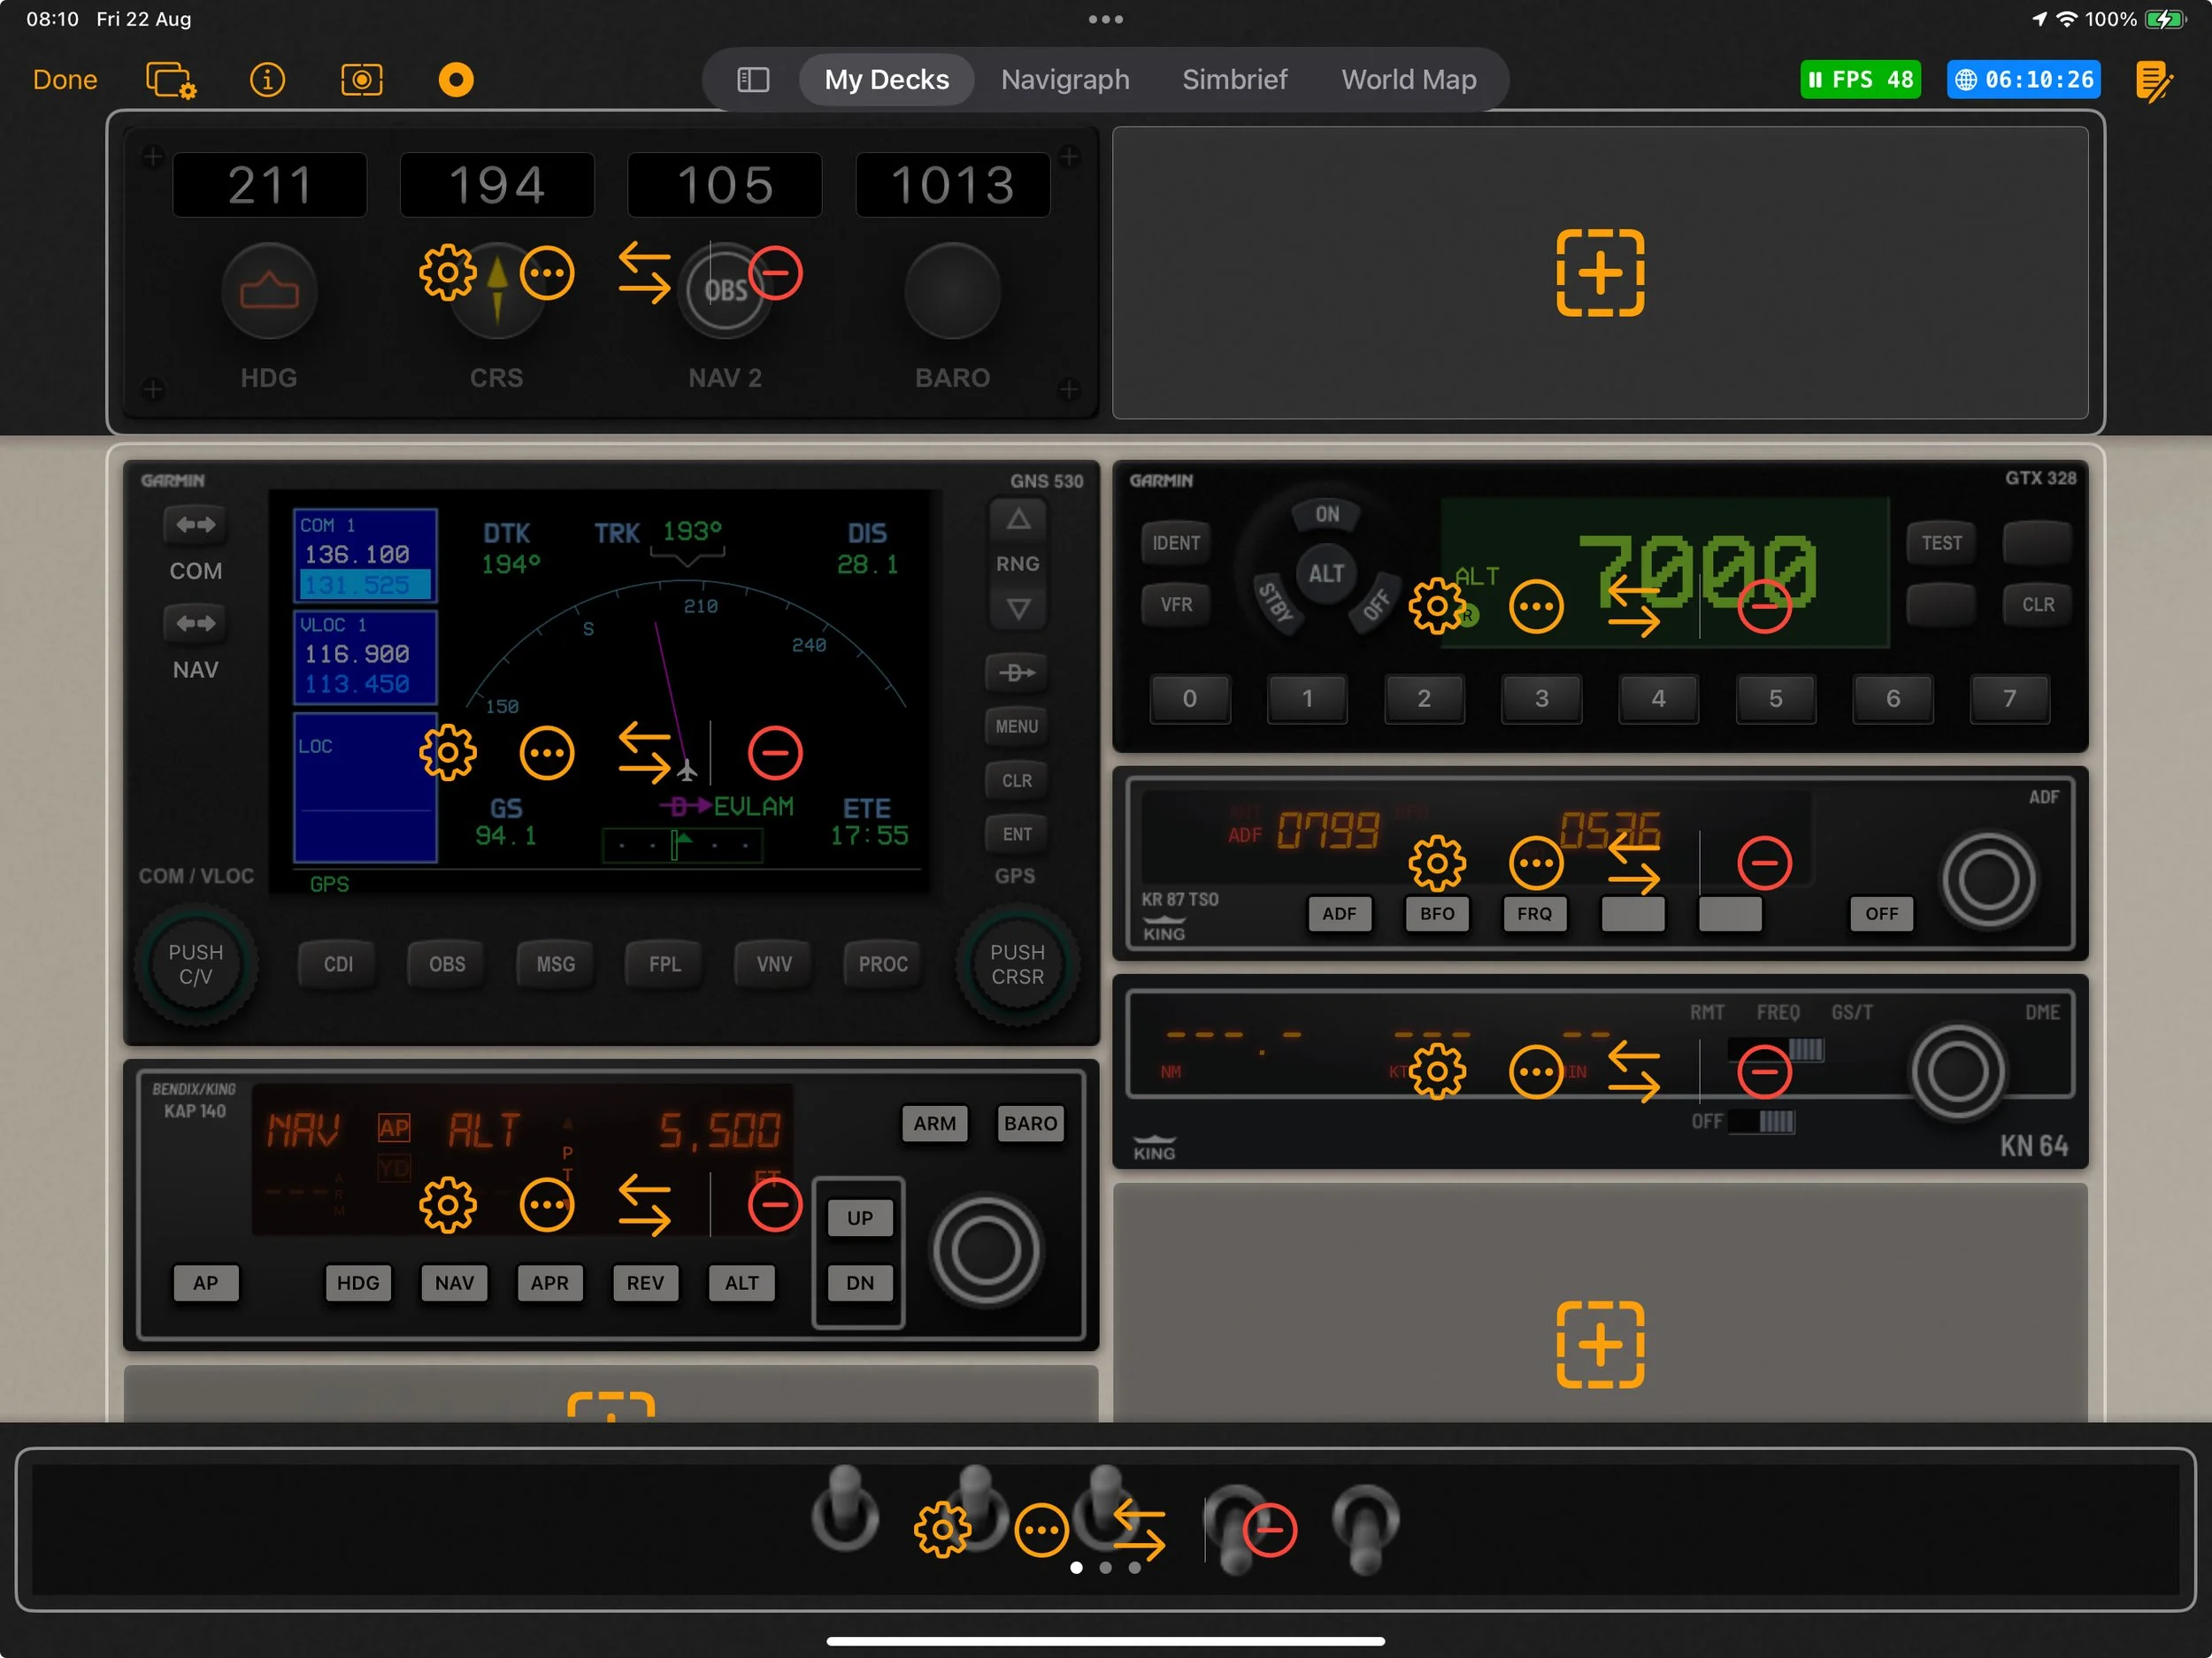Click the screenshot camera icon
The width and height of the screenshot is (2212, 1658).
tap(361, 80)
